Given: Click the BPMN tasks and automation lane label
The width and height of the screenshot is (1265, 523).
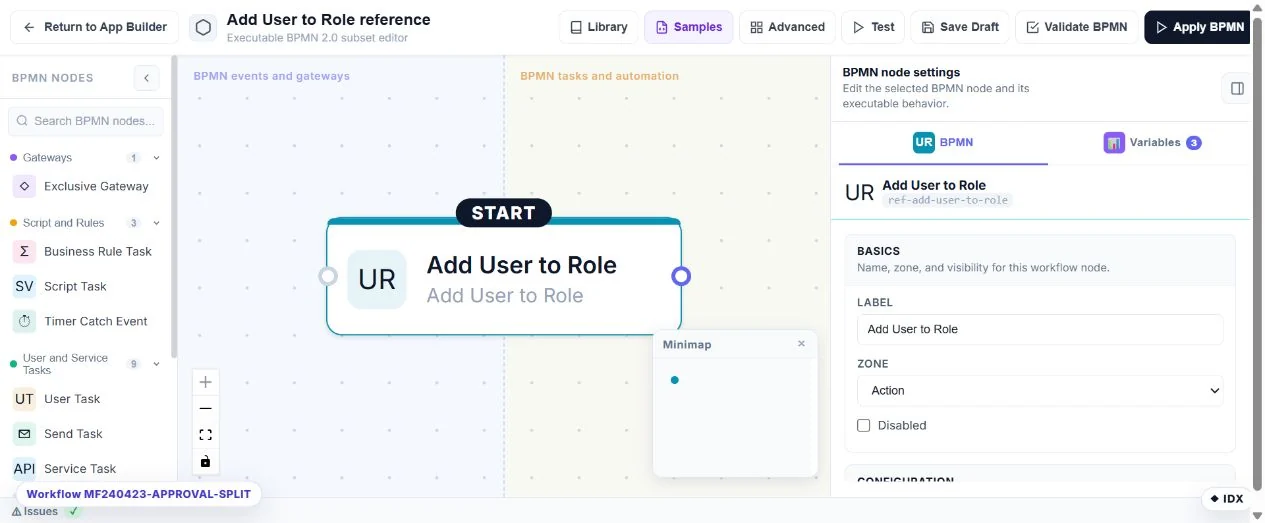Looking at the screenshot, I should click(x=599, y=76).
